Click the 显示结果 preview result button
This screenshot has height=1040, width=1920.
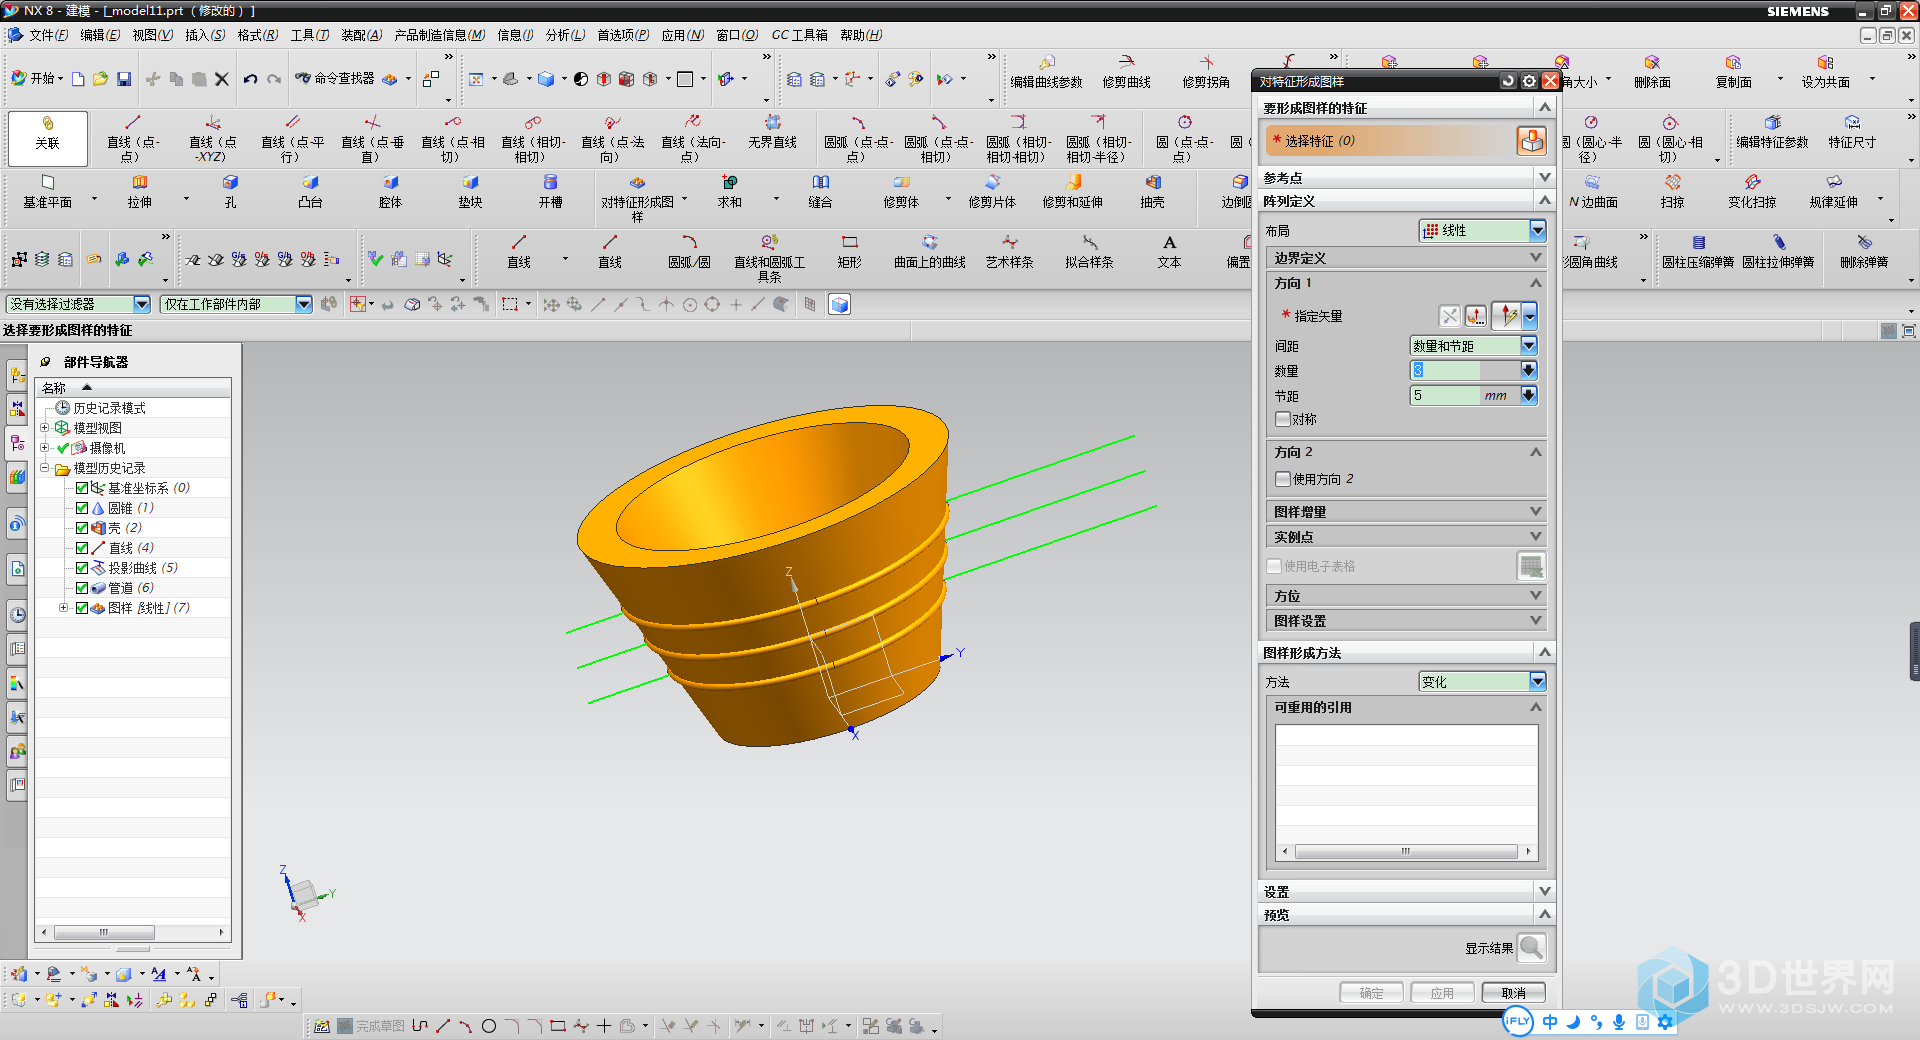(1531, 947)
